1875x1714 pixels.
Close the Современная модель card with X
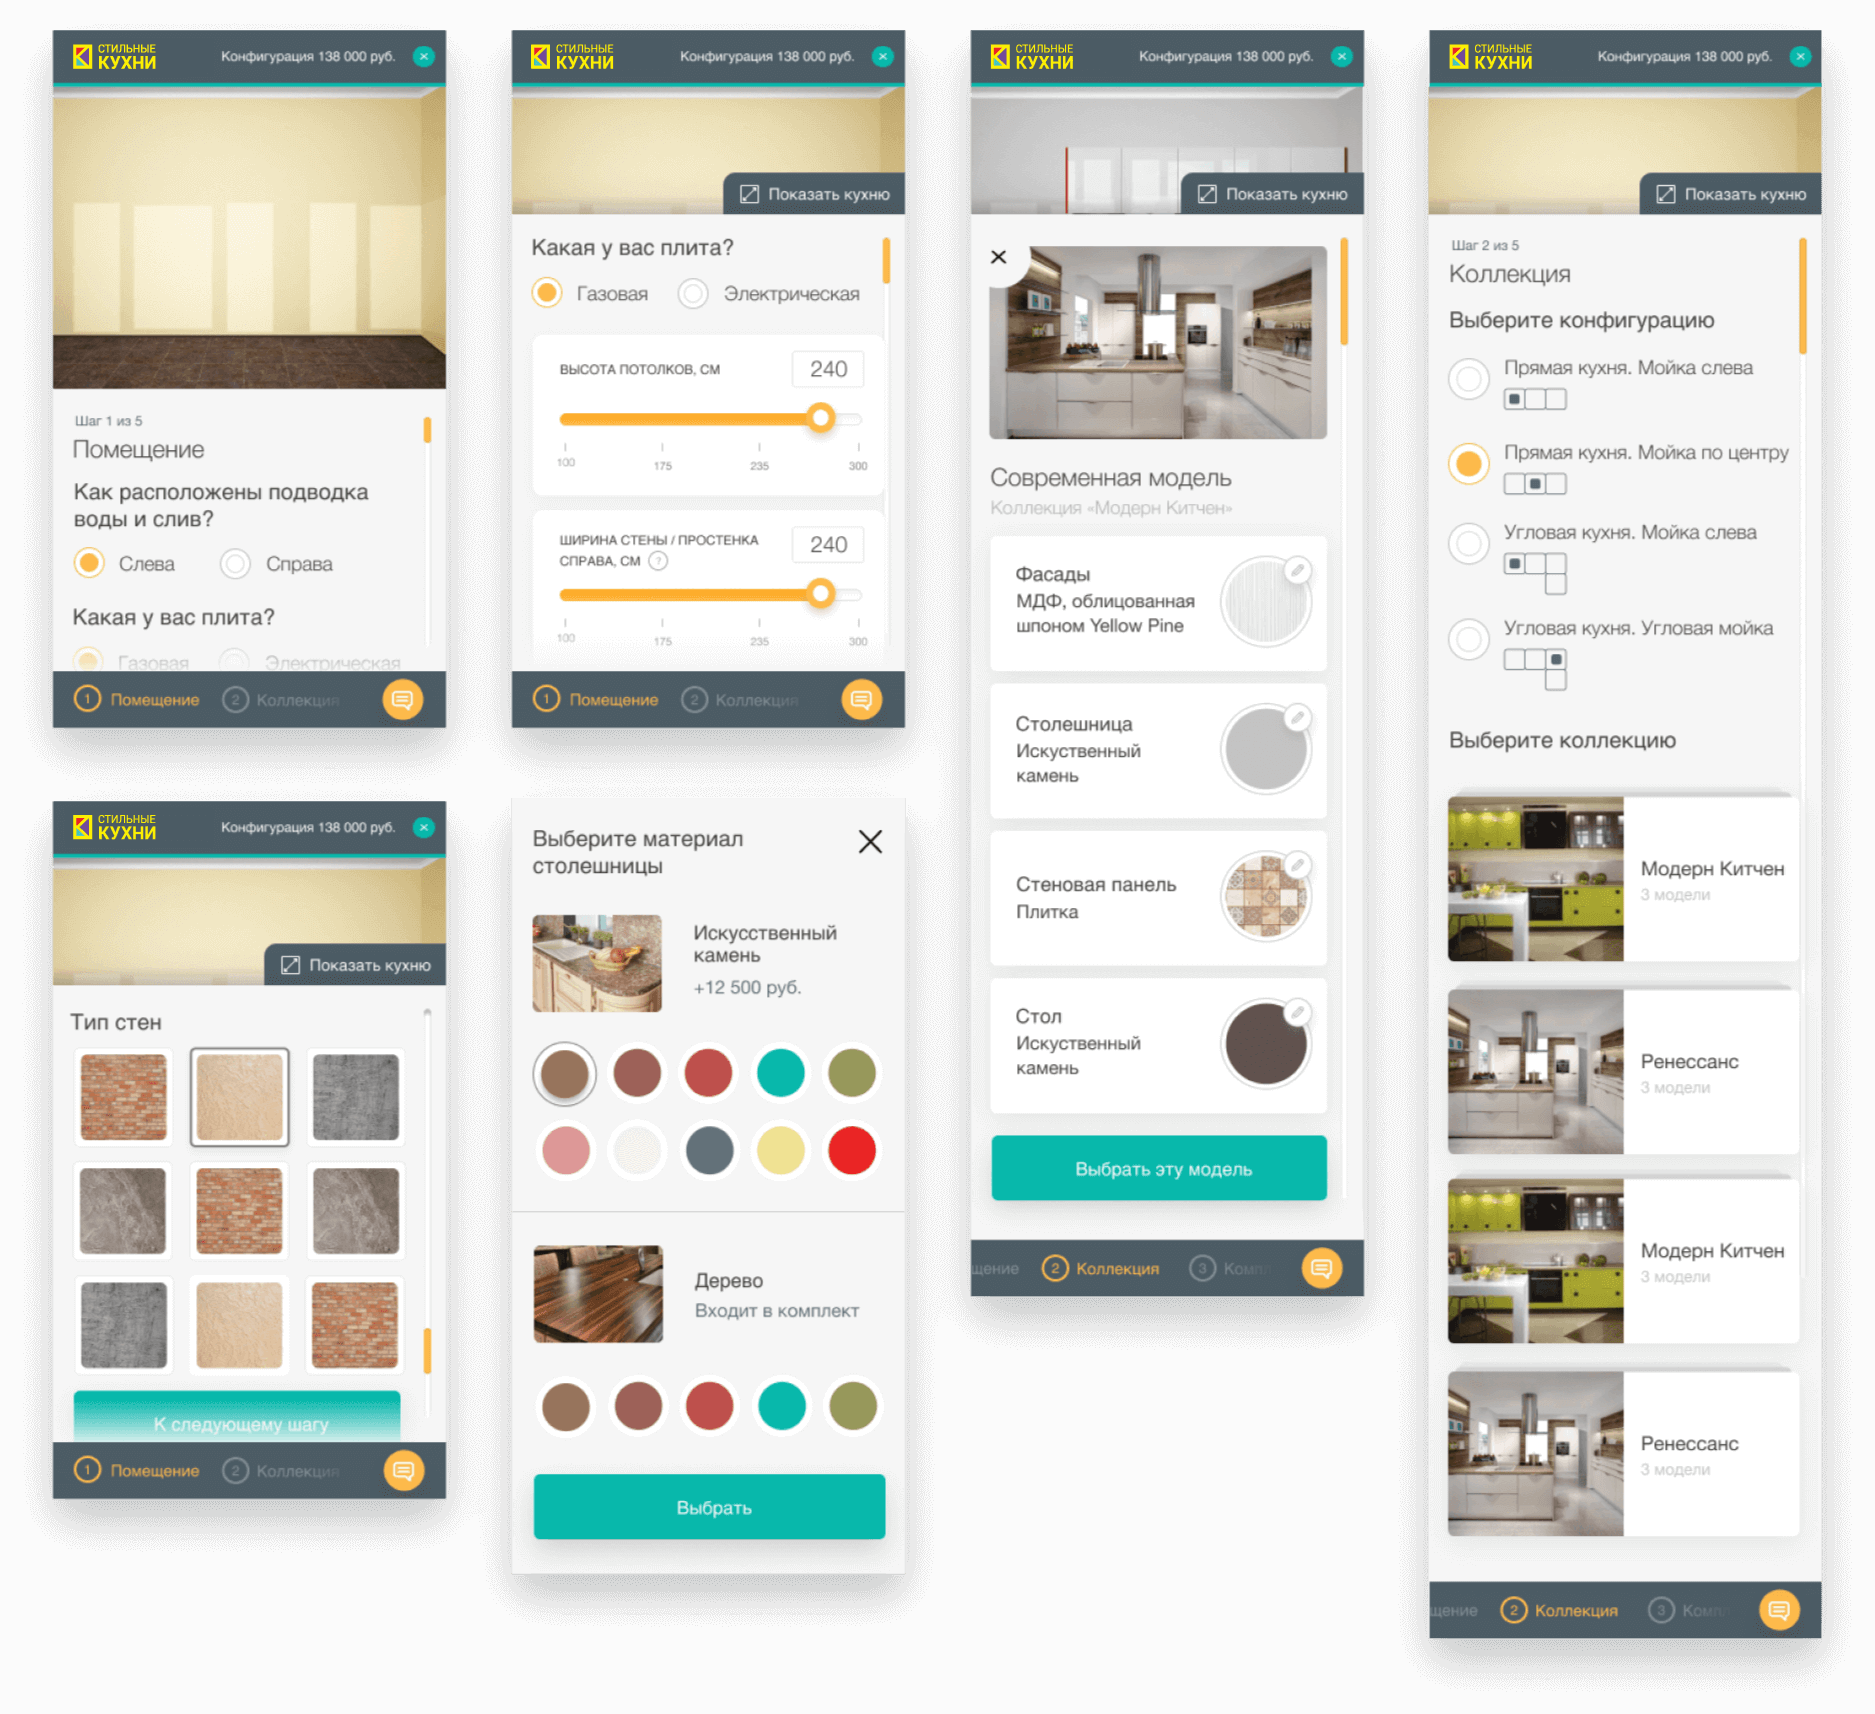998,257
